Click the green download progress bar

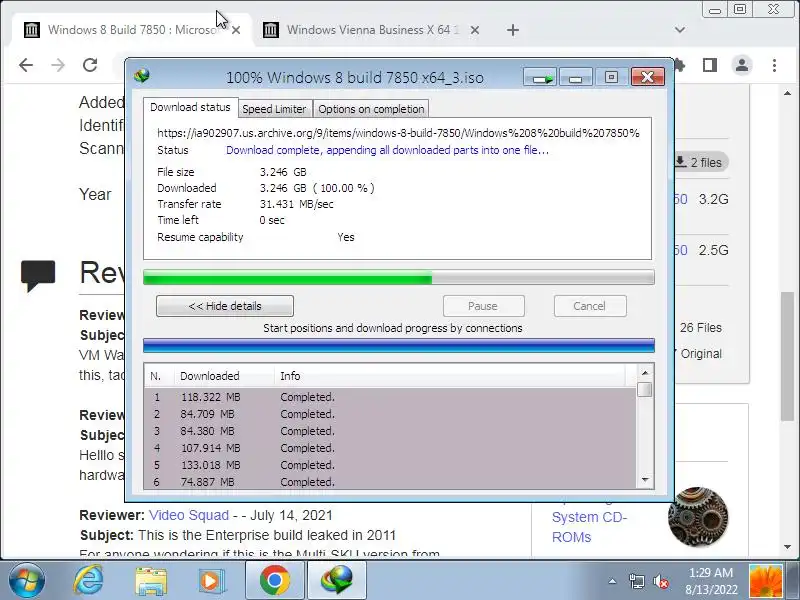click(398, 278)
